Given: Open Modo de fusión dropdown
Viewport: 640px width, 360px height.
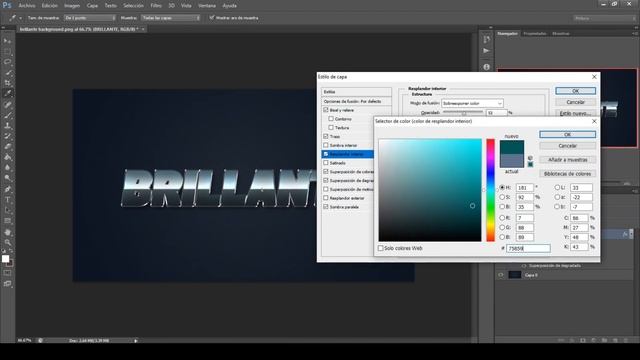Looking at the screenshot, I should point(472,103).
